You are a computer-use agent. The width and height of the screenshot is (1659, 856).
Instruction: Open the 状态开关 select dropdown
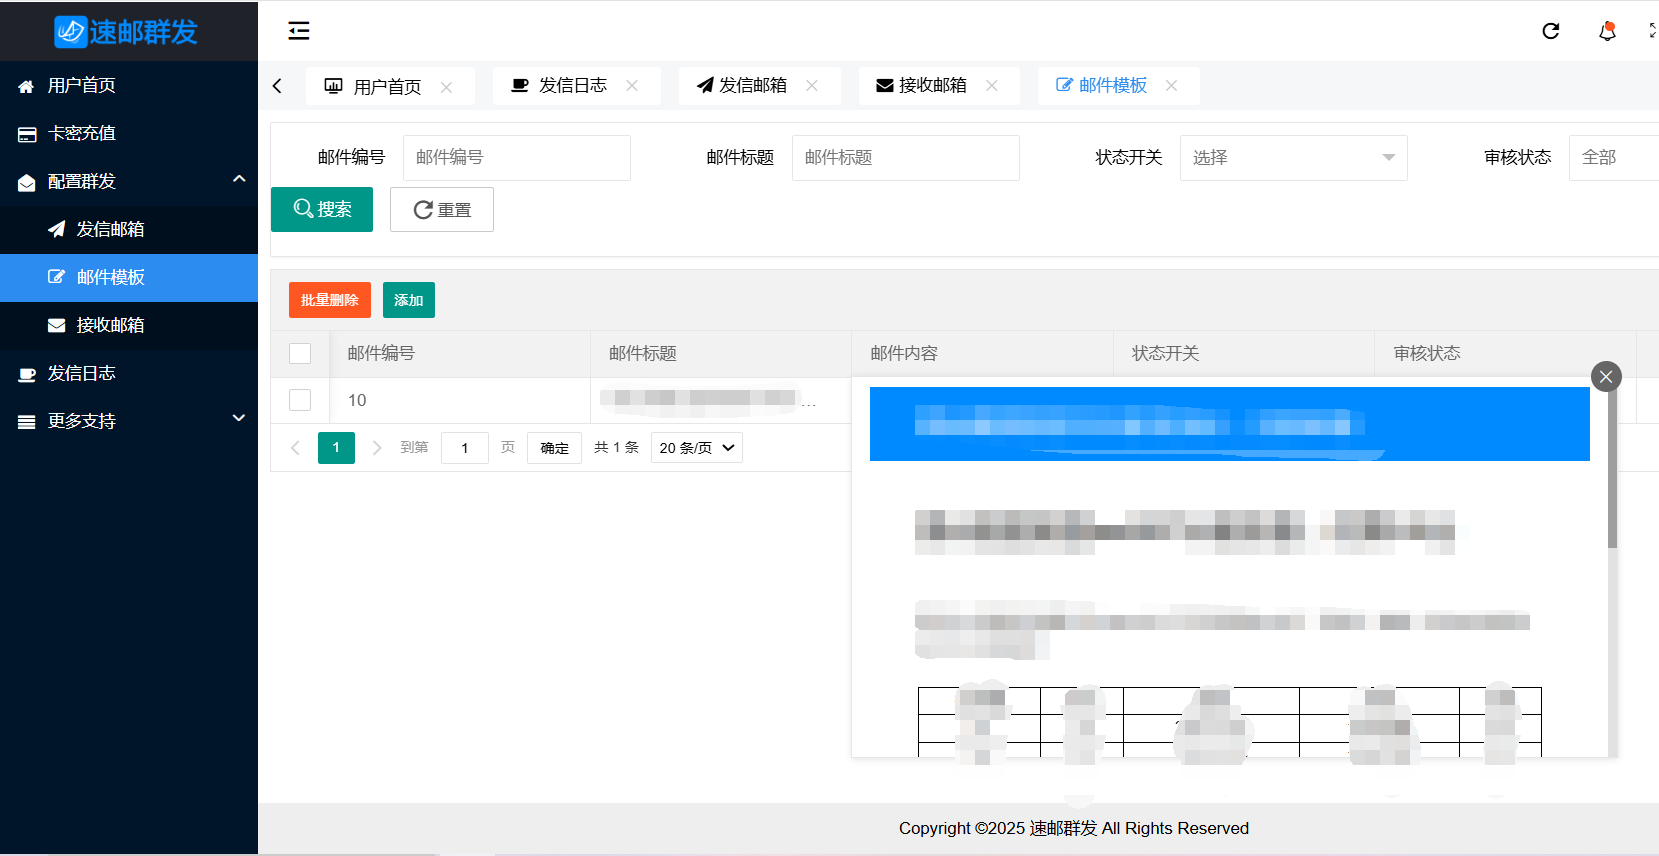point(1293,158)
